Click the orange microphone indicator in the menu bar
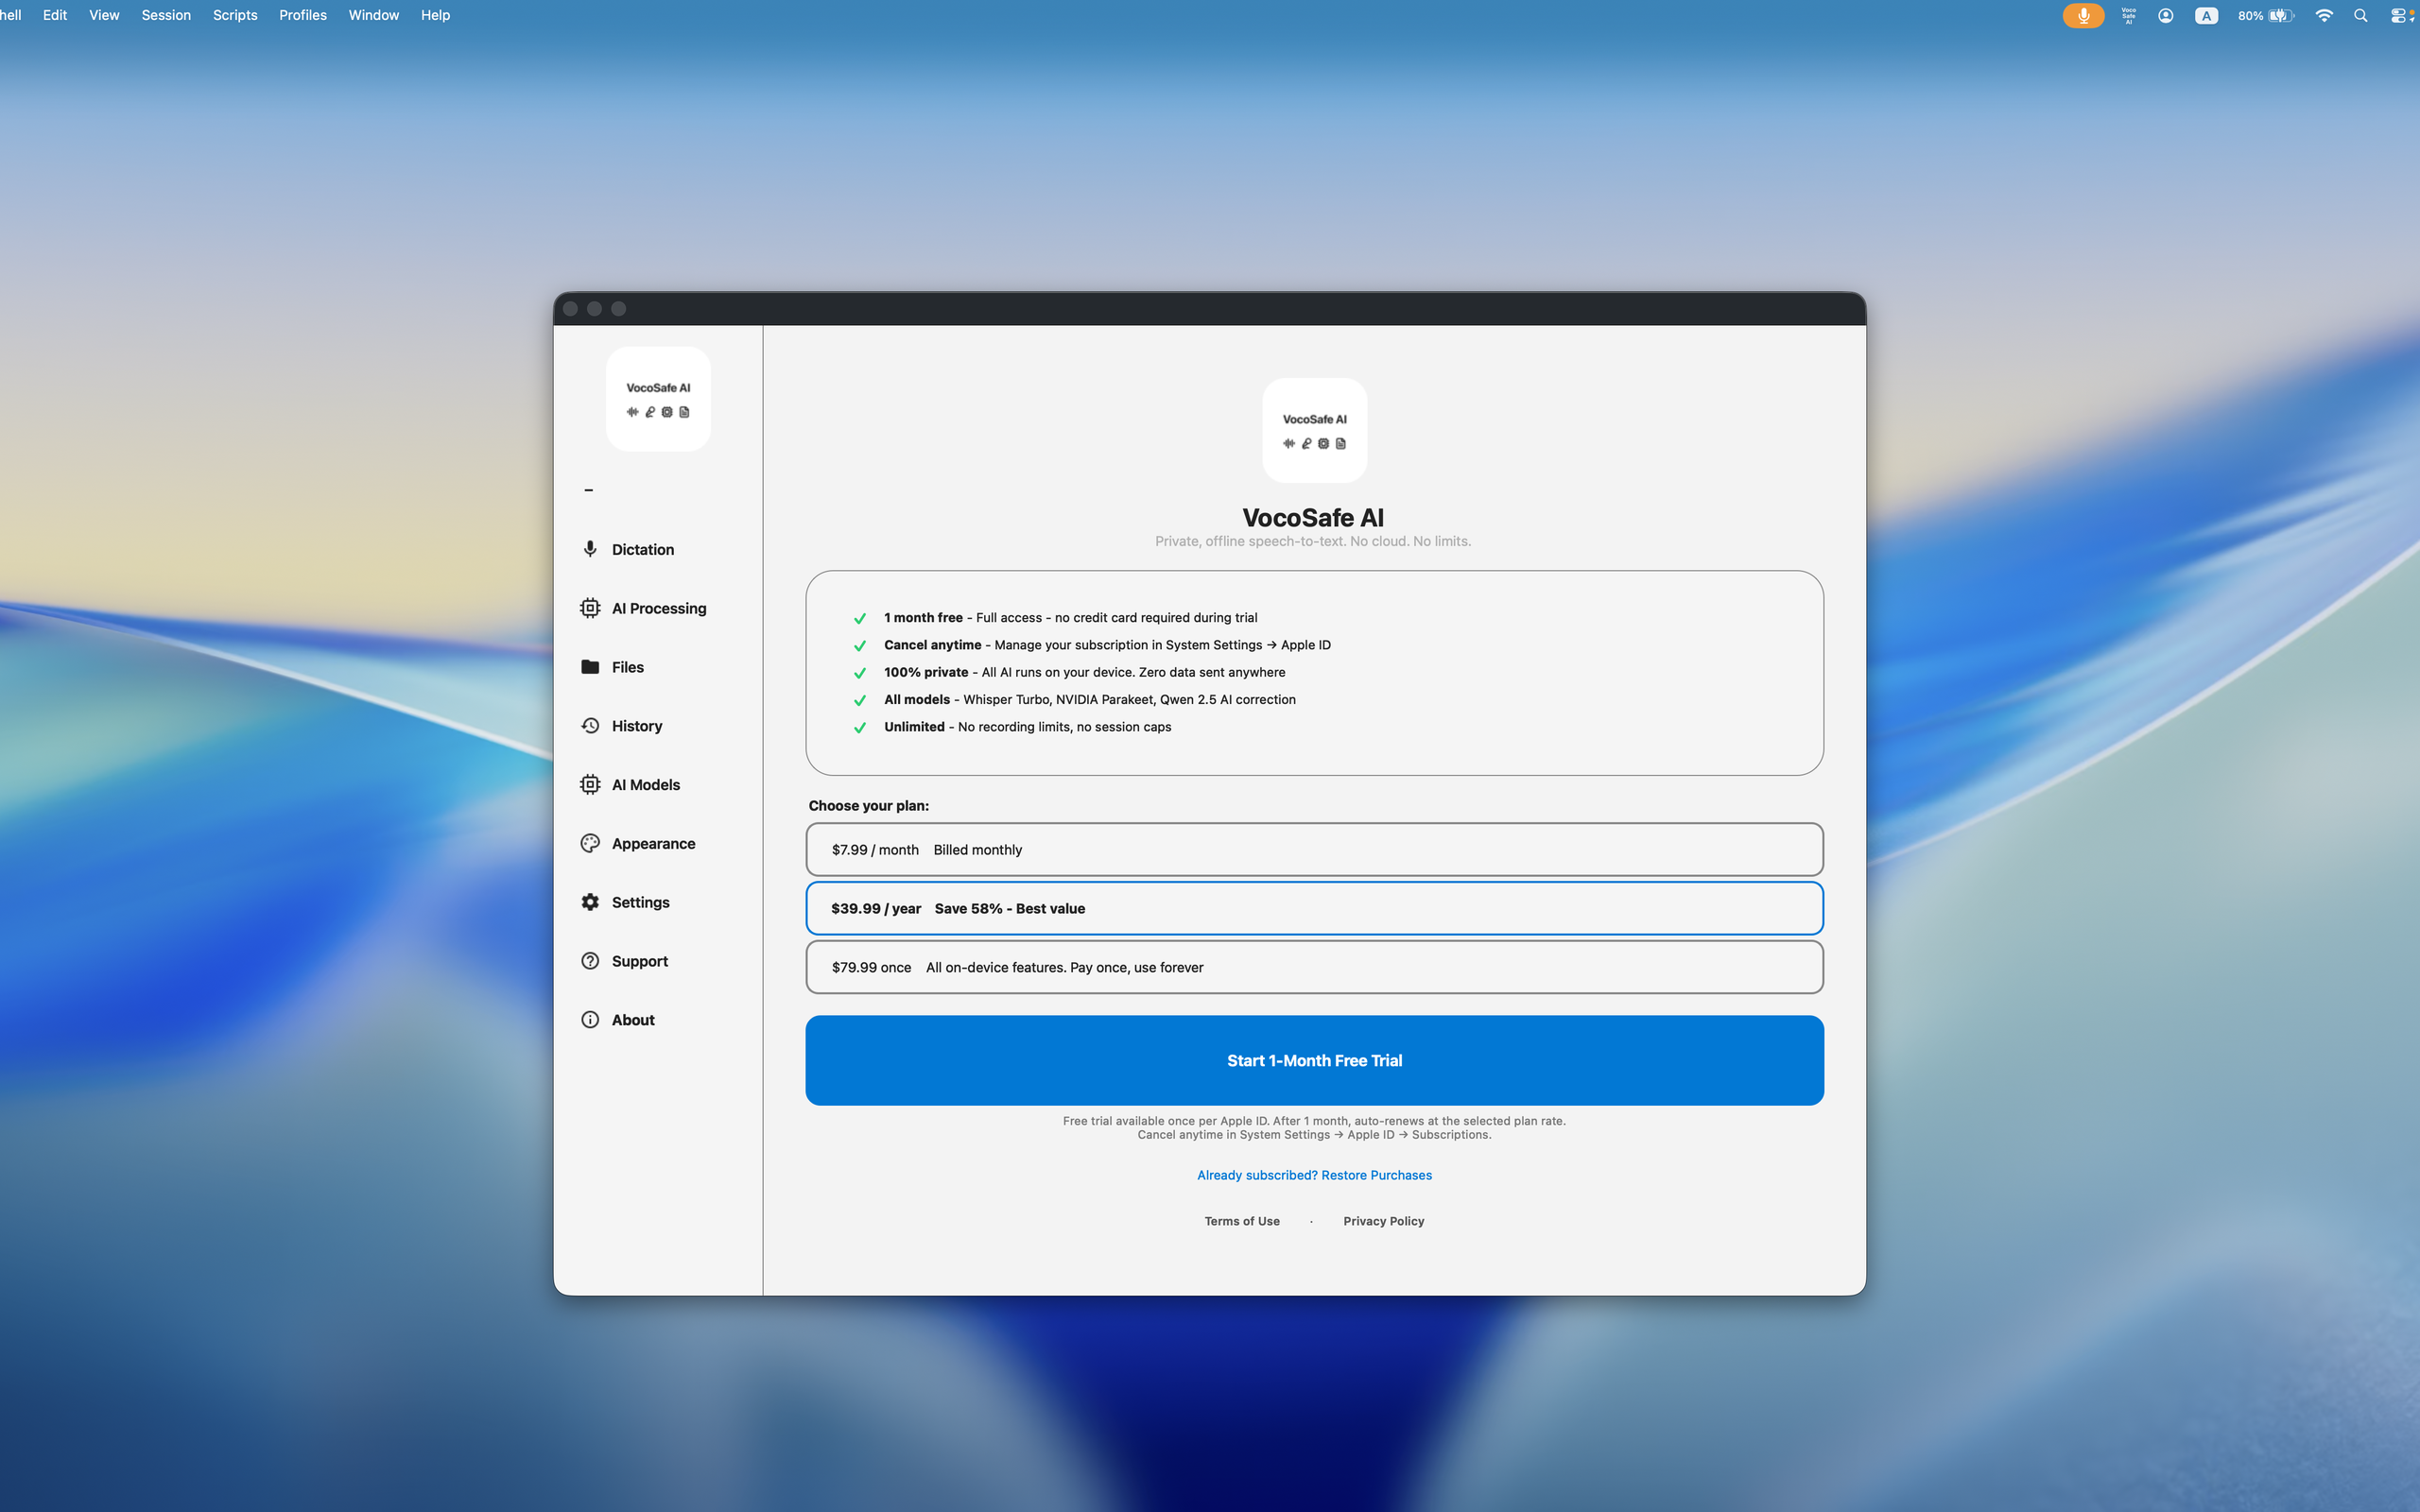The image size is (2420, 1512). [2083, 15]
